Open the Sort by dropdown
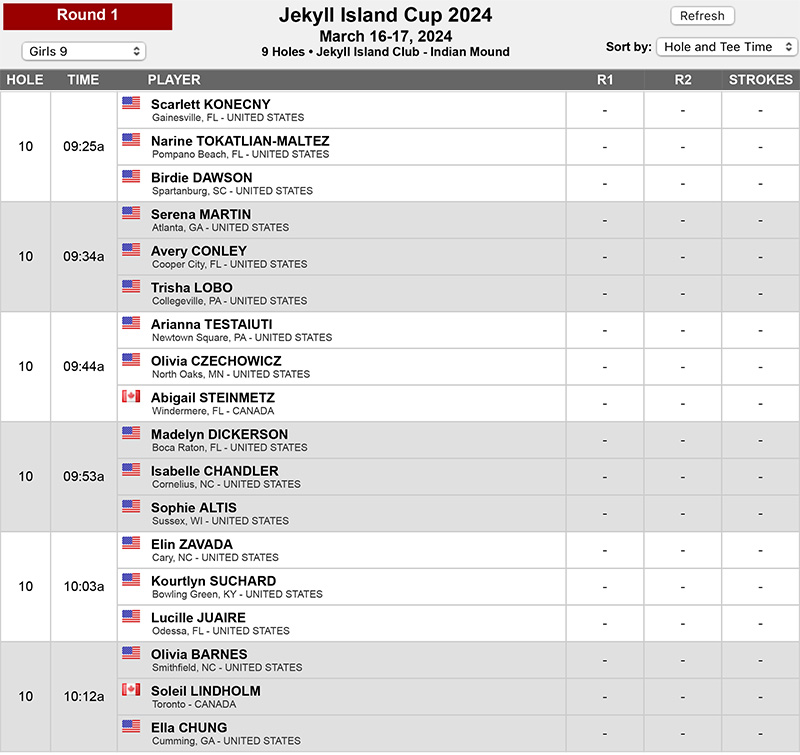The width and height of the screenshot is (800, 755). click(727, 47)
